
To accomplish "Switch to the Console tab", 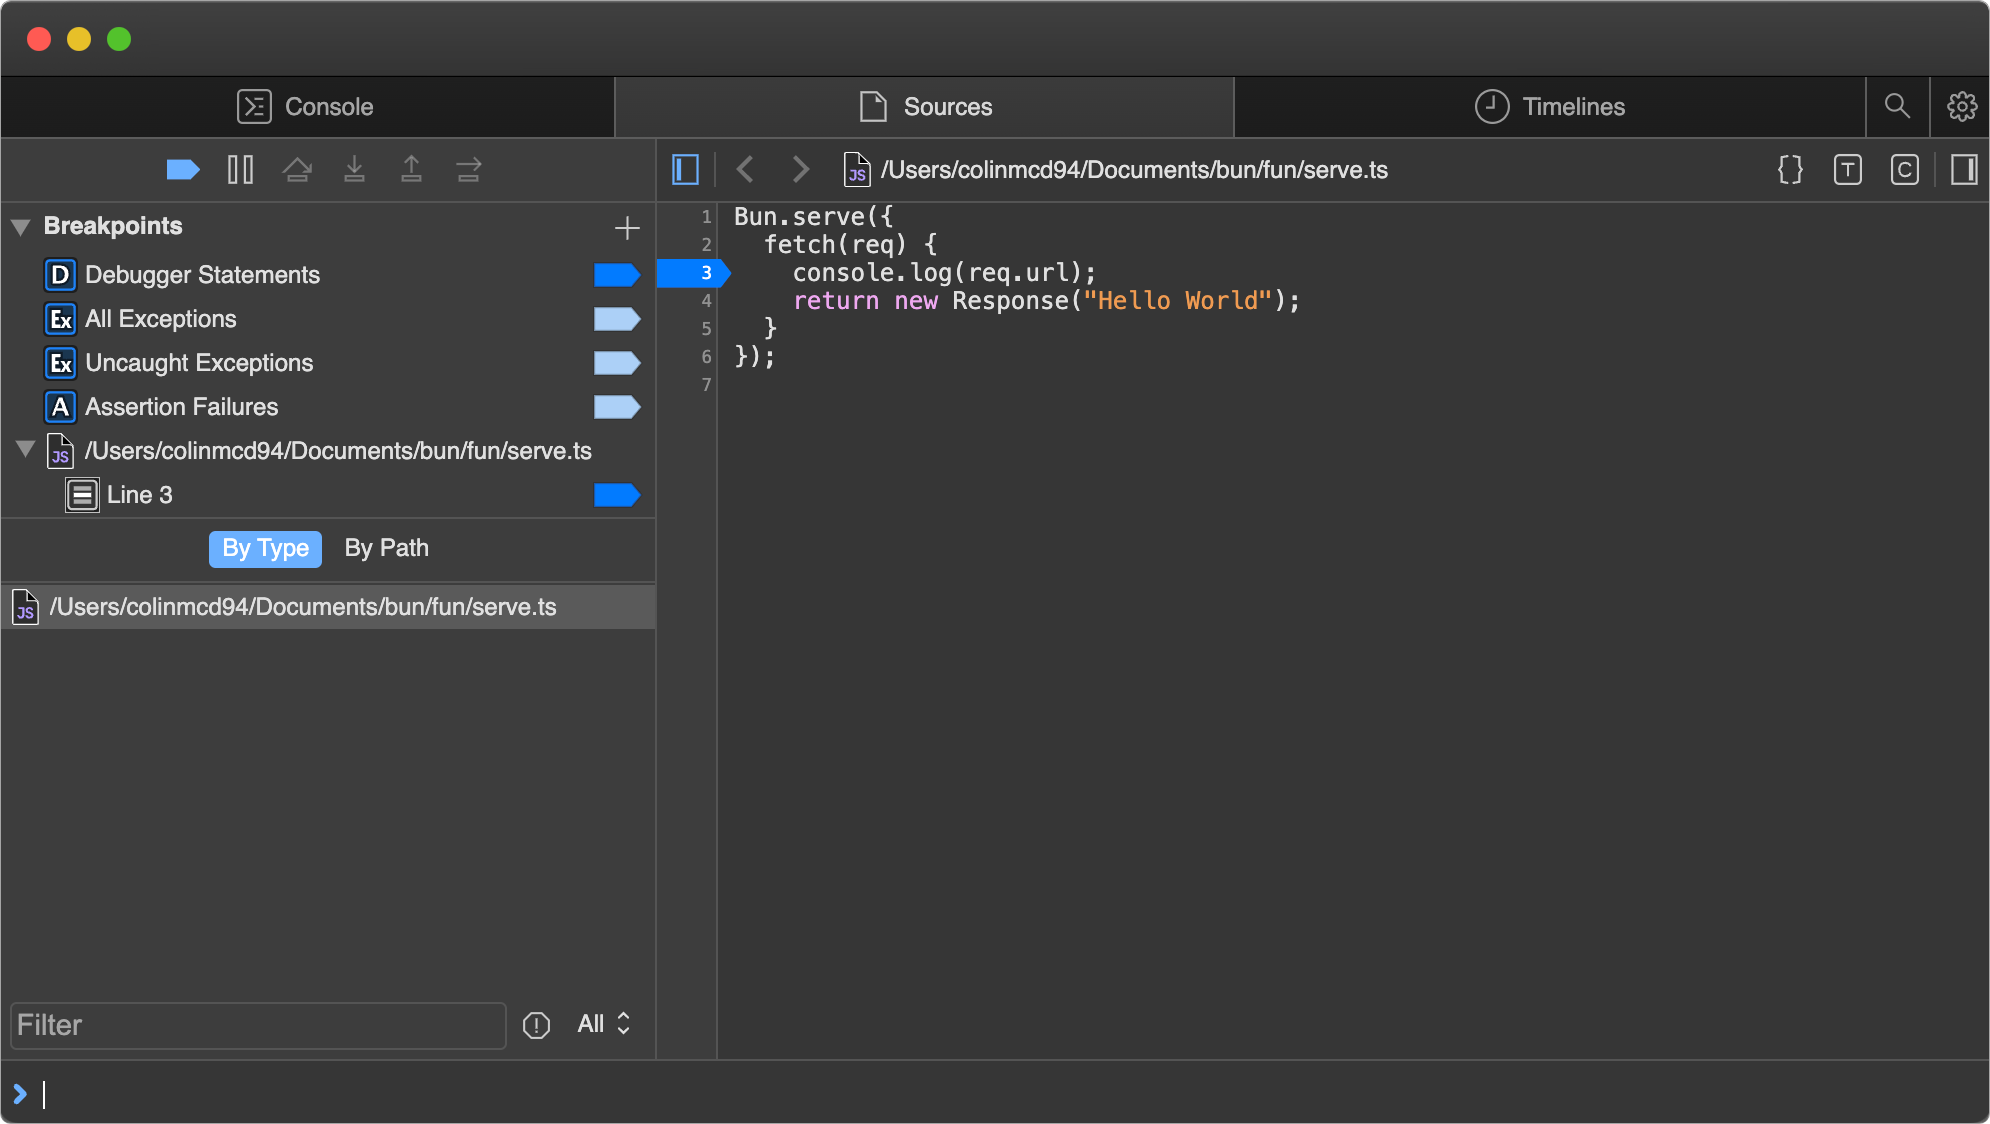I will 306,107.
